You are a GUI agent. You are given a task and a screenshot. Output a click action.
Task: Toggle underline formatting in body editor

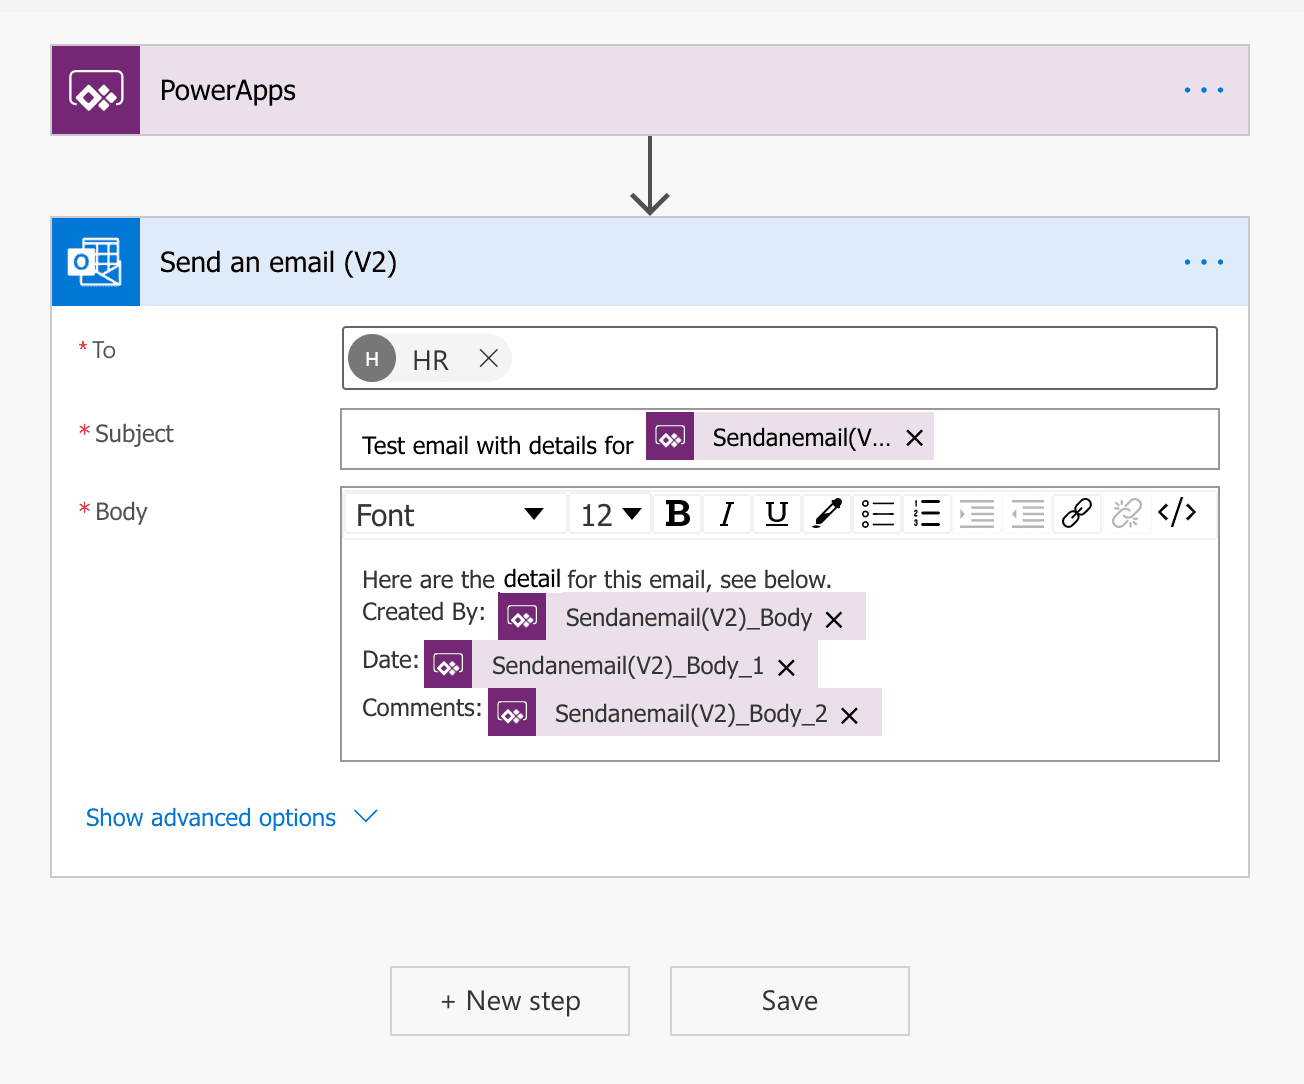tap(777, 514)
